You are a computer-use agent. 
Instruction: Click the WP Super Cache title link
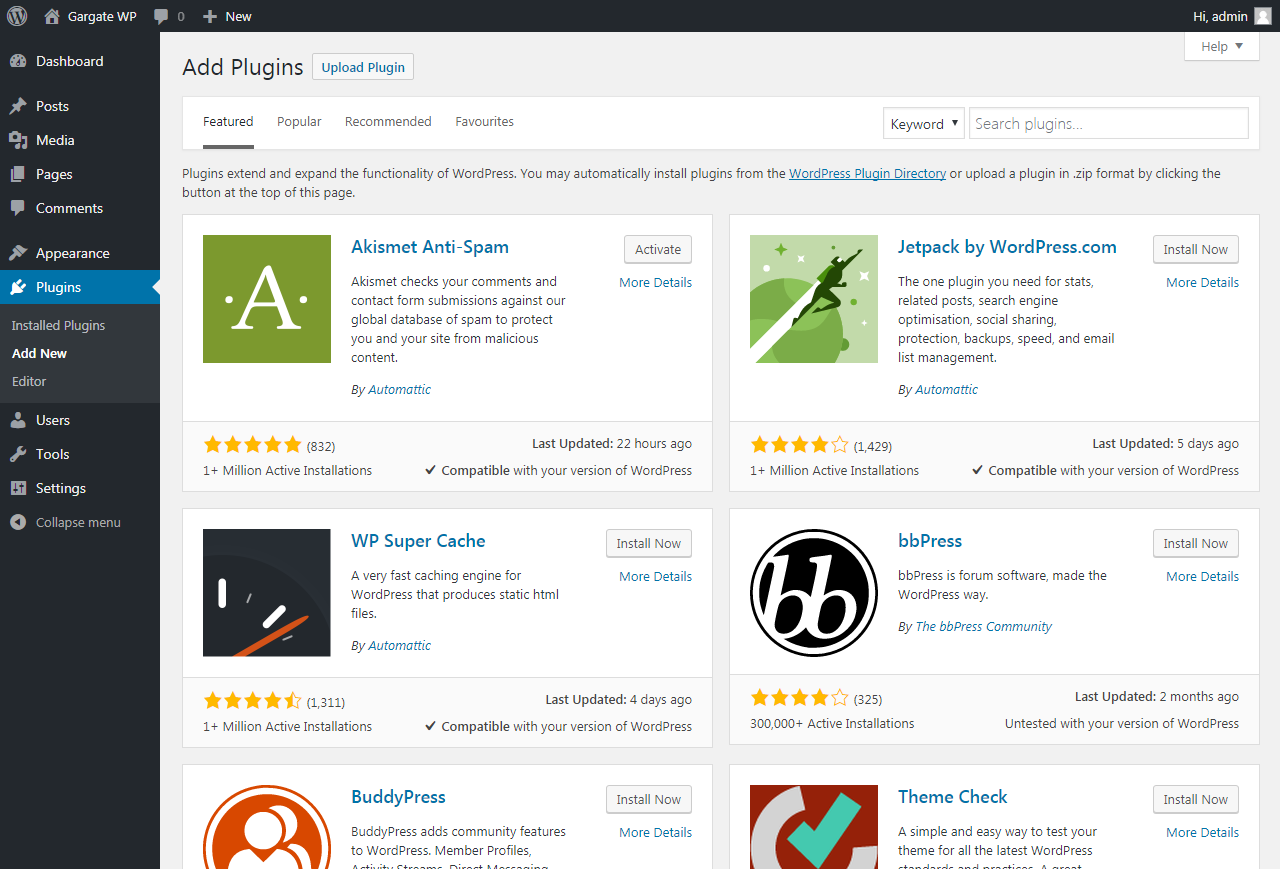click(x=418, y=541)
